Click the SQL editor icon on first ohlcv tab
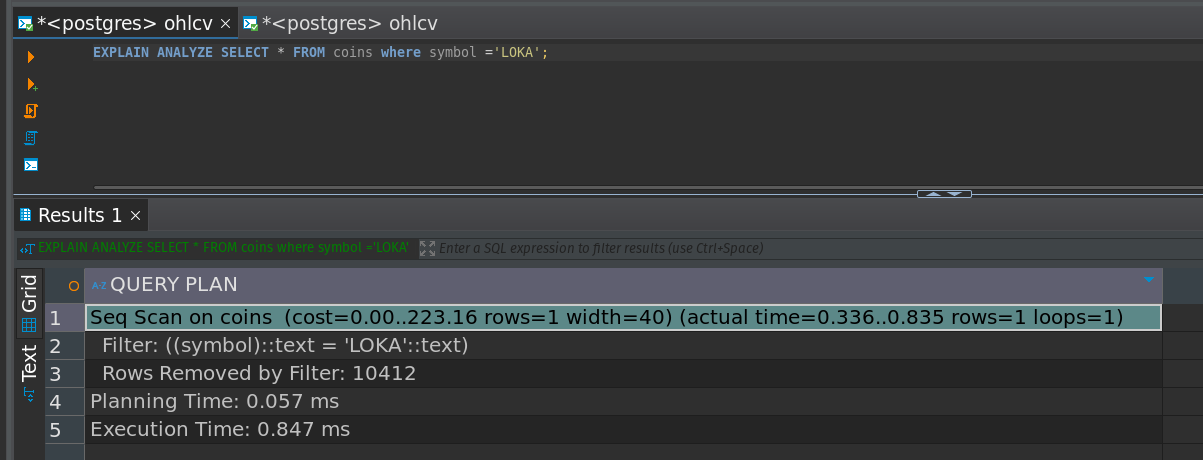Viewport: 1203px width, 460px height. click(x=25, y=23)
